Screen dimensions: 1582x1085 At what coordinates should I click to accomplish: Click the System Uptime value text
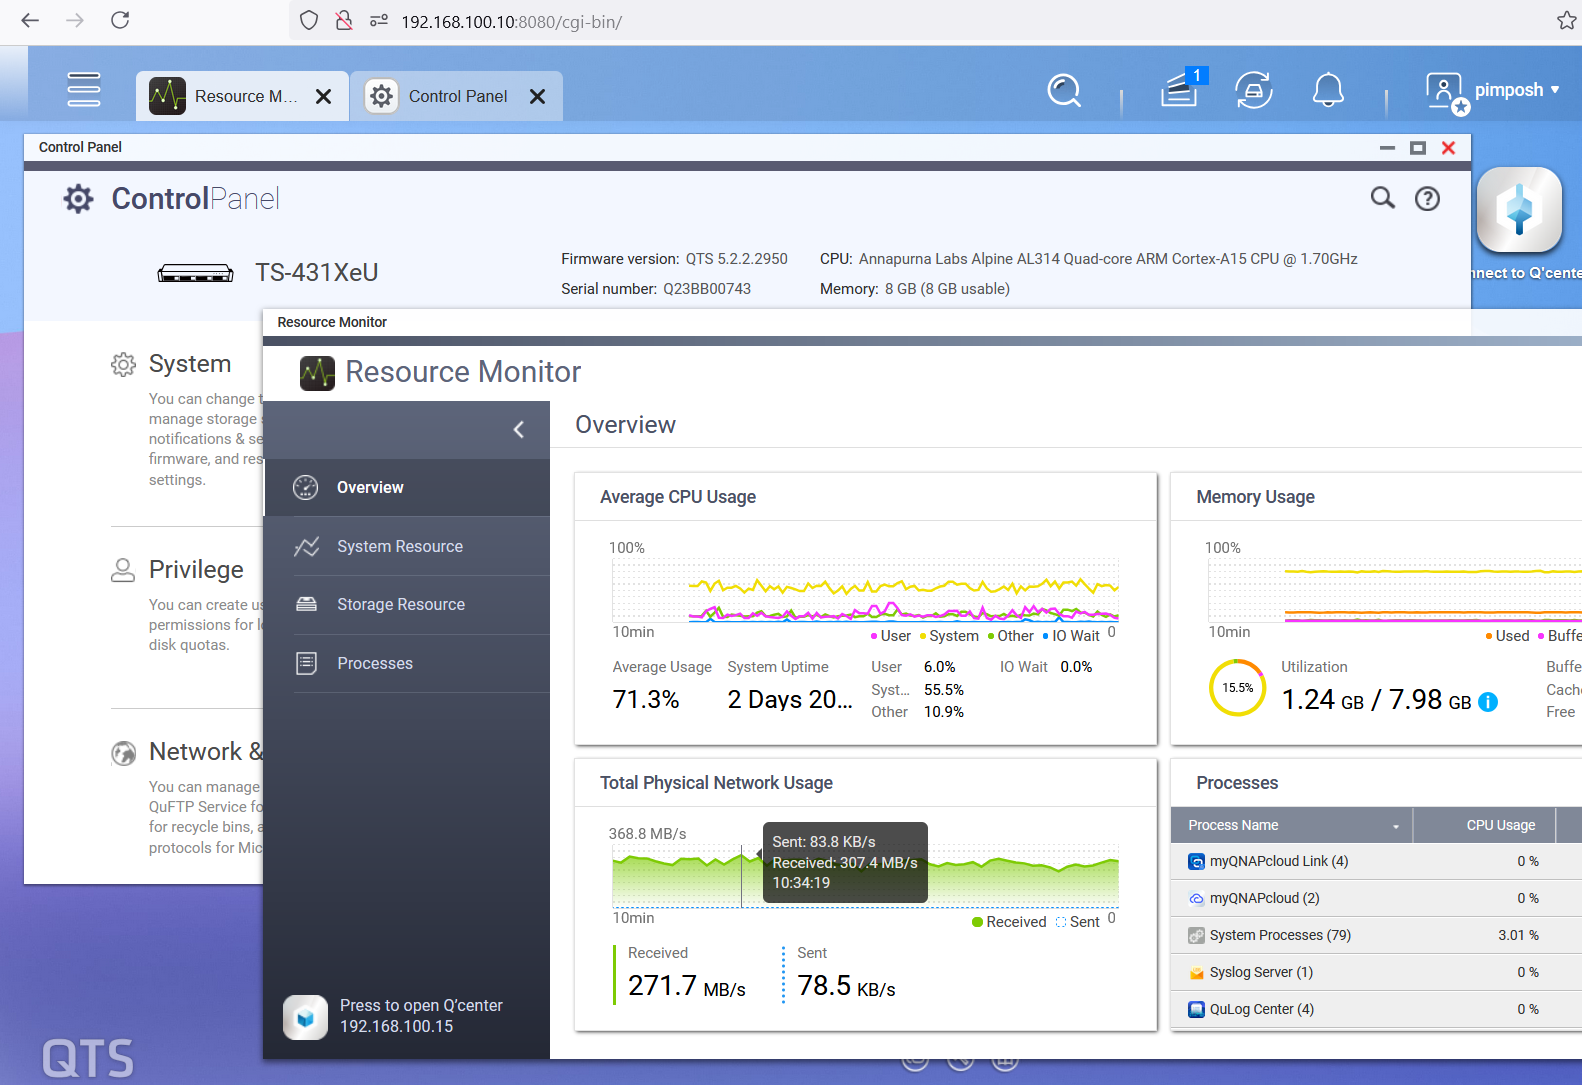790,699
